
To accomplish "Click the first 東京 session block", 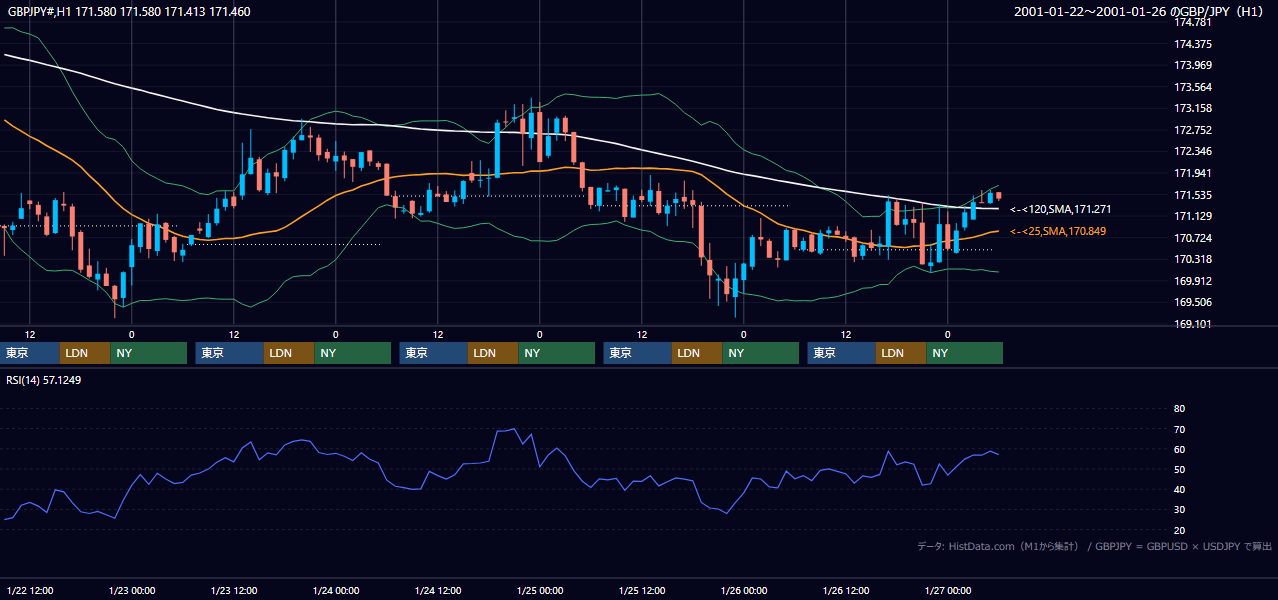I will click(x=30, y=353).
